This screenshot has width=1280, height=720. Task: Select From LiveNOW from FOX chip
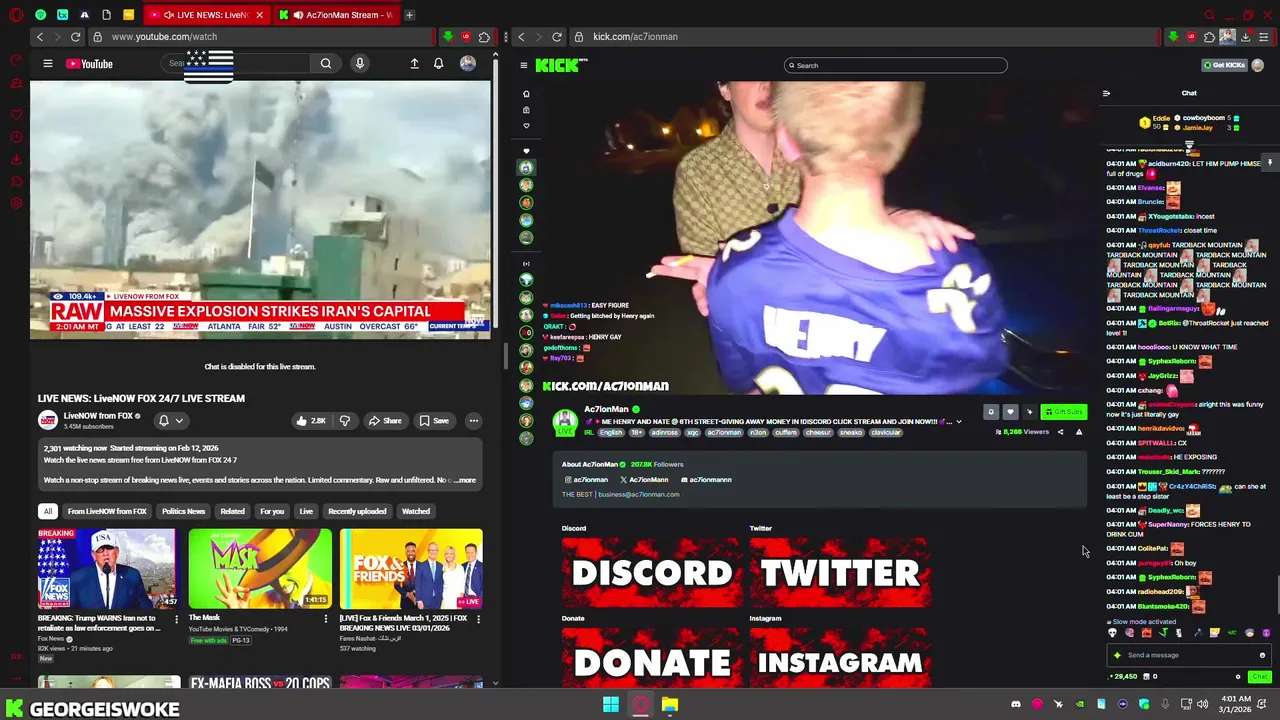(107, 511)
